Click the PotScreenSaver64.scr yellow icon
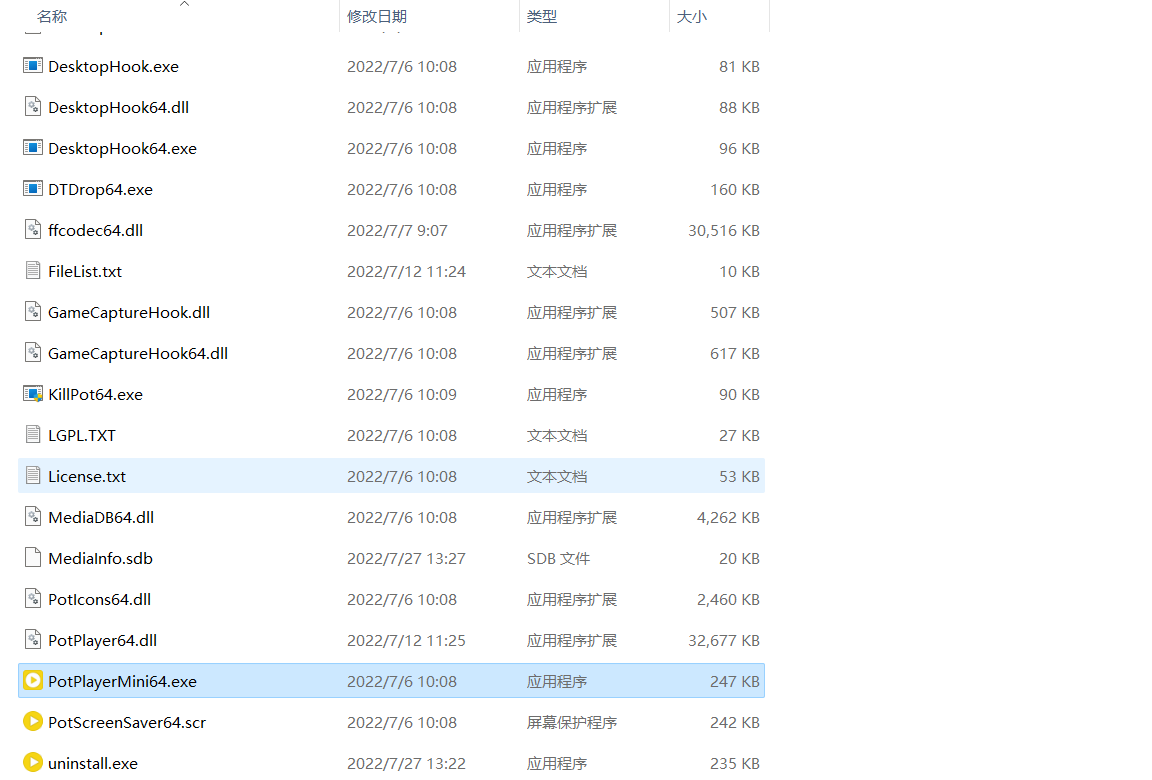Image resolution: width=1152 pixels, height=780 pixels. click(x=32, y=722)
